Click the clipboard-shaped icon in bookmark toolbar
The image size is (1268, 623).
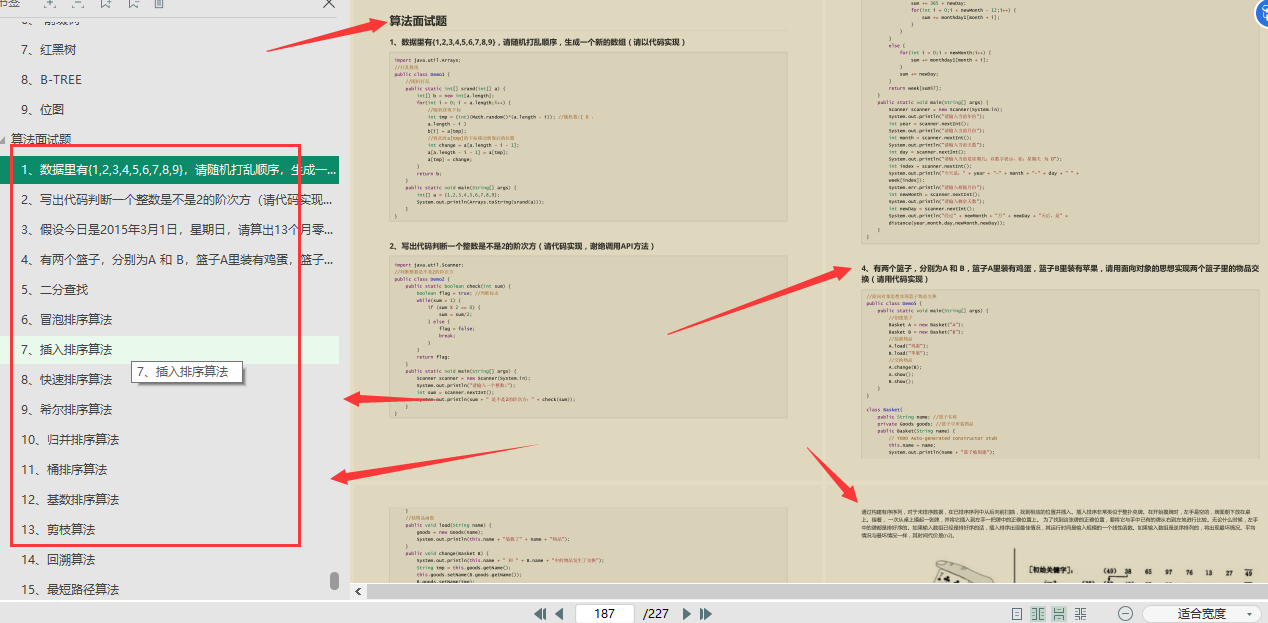[x=159, y=4]
